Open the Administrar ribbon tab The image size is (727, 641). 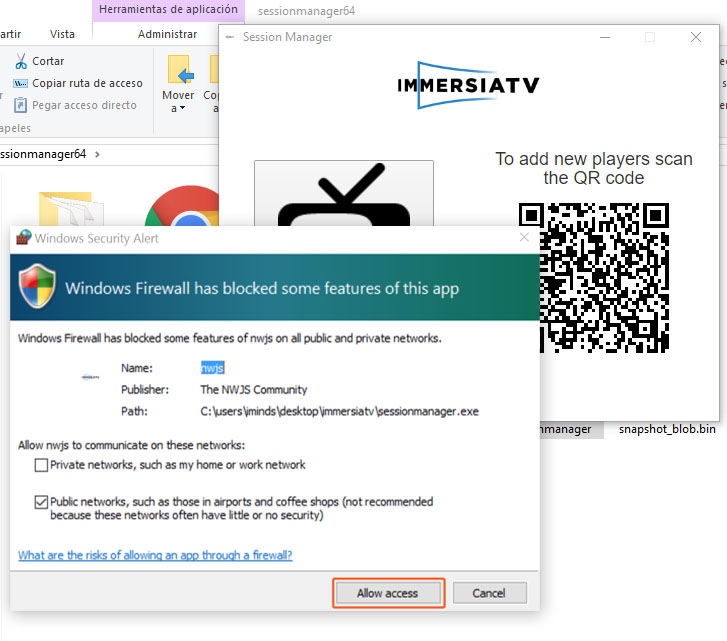tap(167, 34)
